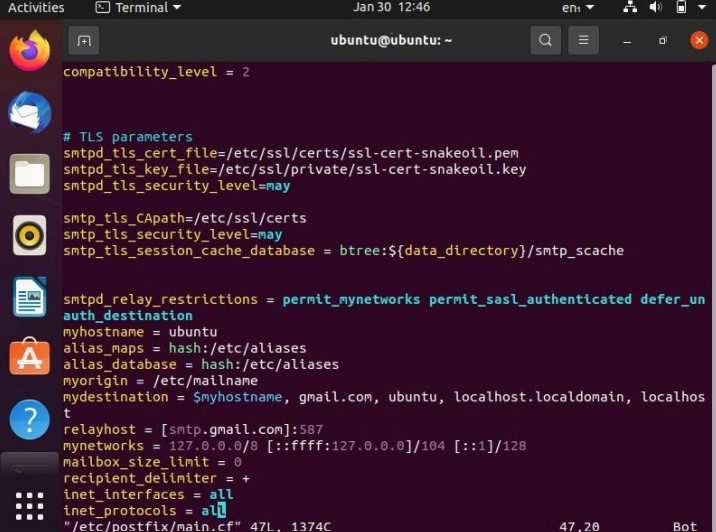The height and width of the screenshot is (532, 716).
Task: Click the smtp_tls_CApath line
Action: [184, 218]
